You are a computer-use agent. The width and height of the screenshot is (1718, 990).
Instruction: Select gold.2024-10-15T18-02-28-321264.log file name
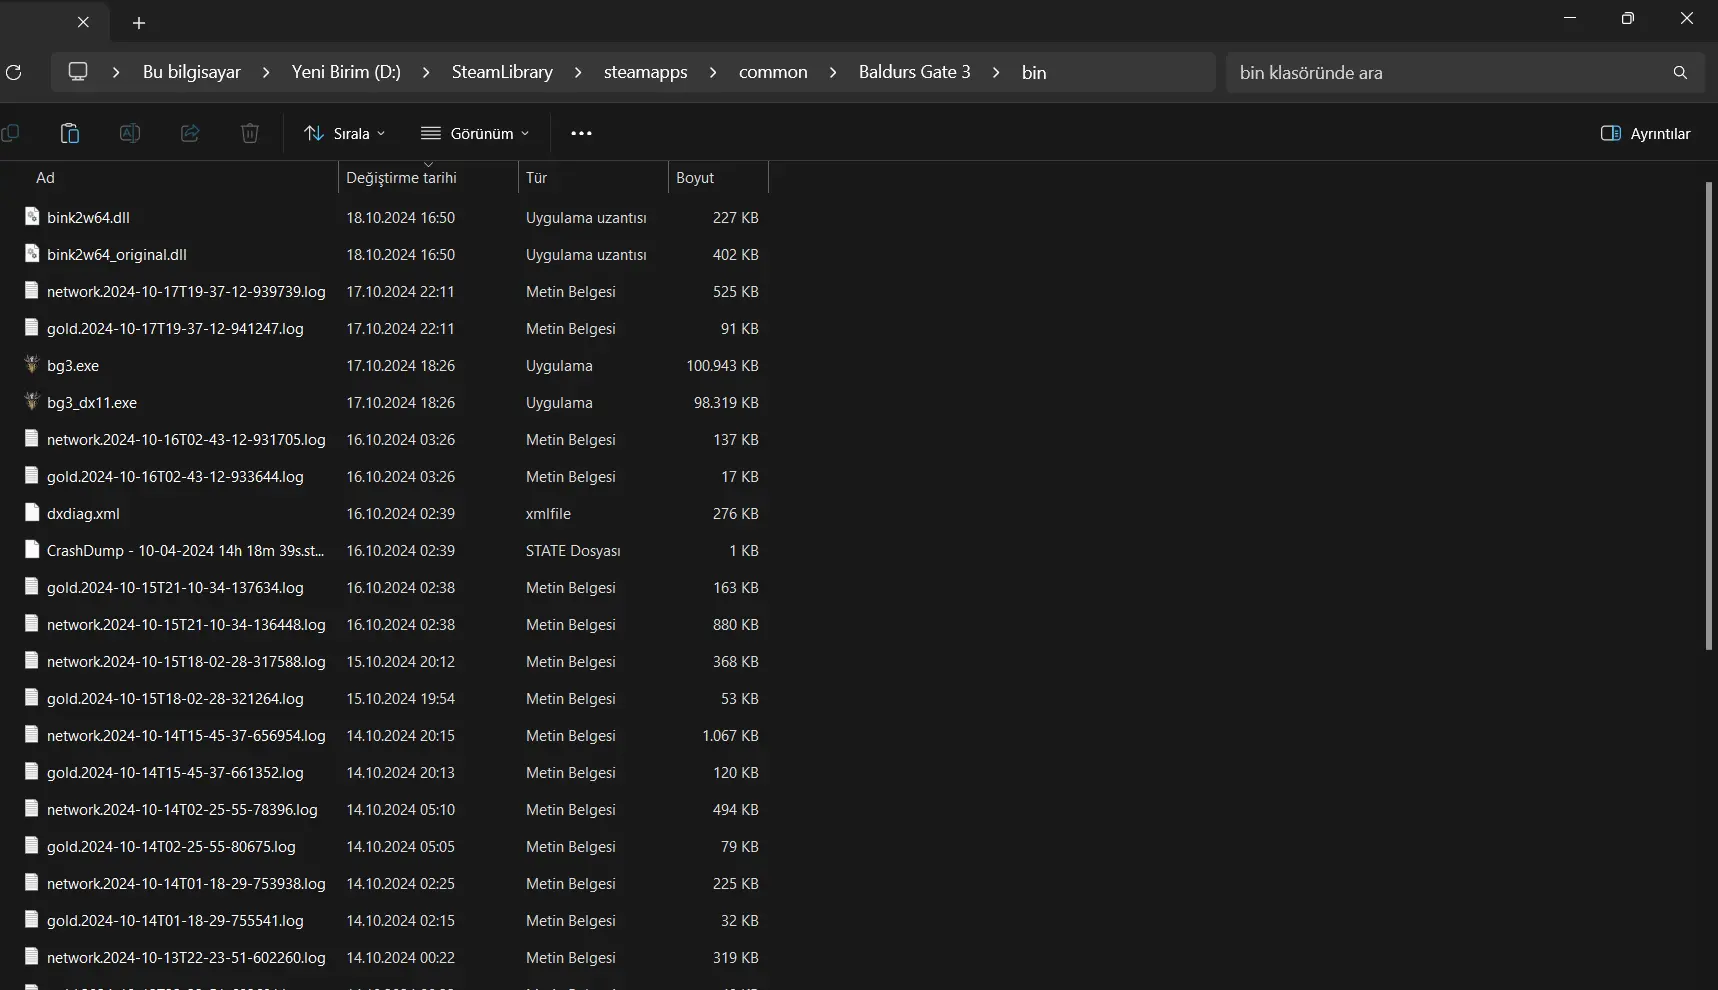[x=175, y=698]
